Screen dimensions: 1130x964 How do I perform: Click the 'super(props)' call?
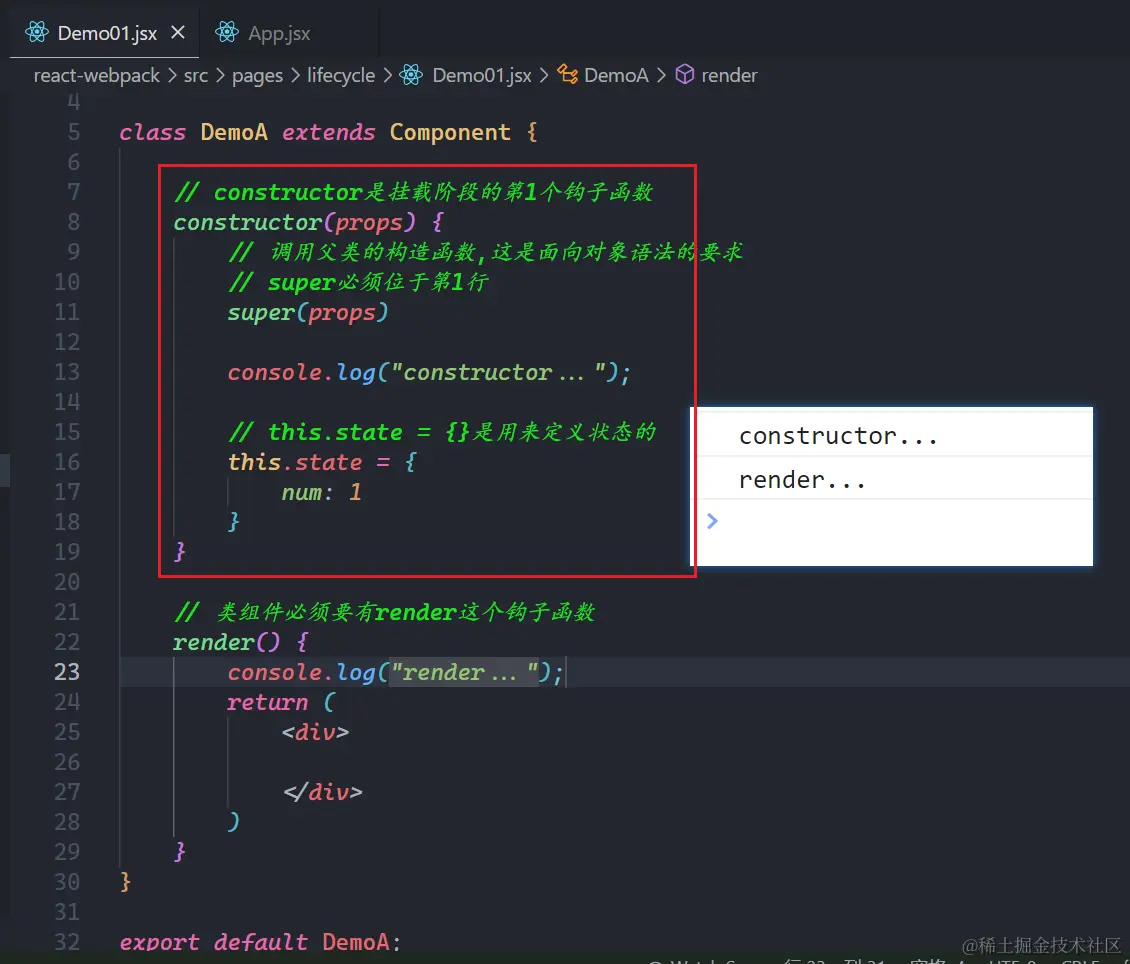tap(308, 313)
